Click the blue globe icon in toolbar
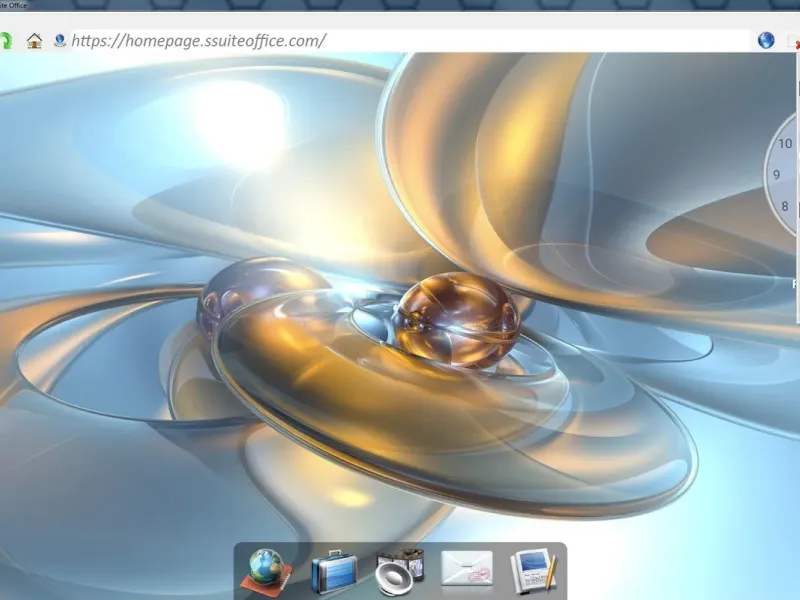The height and width of the screenshot is (600, 800). point(766,40)
